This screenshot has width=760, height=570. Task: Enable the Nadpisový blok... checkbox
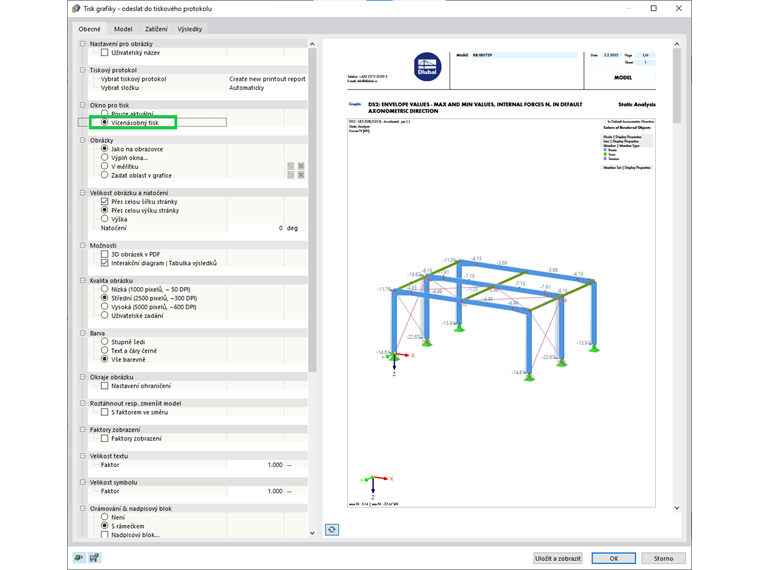click(104, 535)
